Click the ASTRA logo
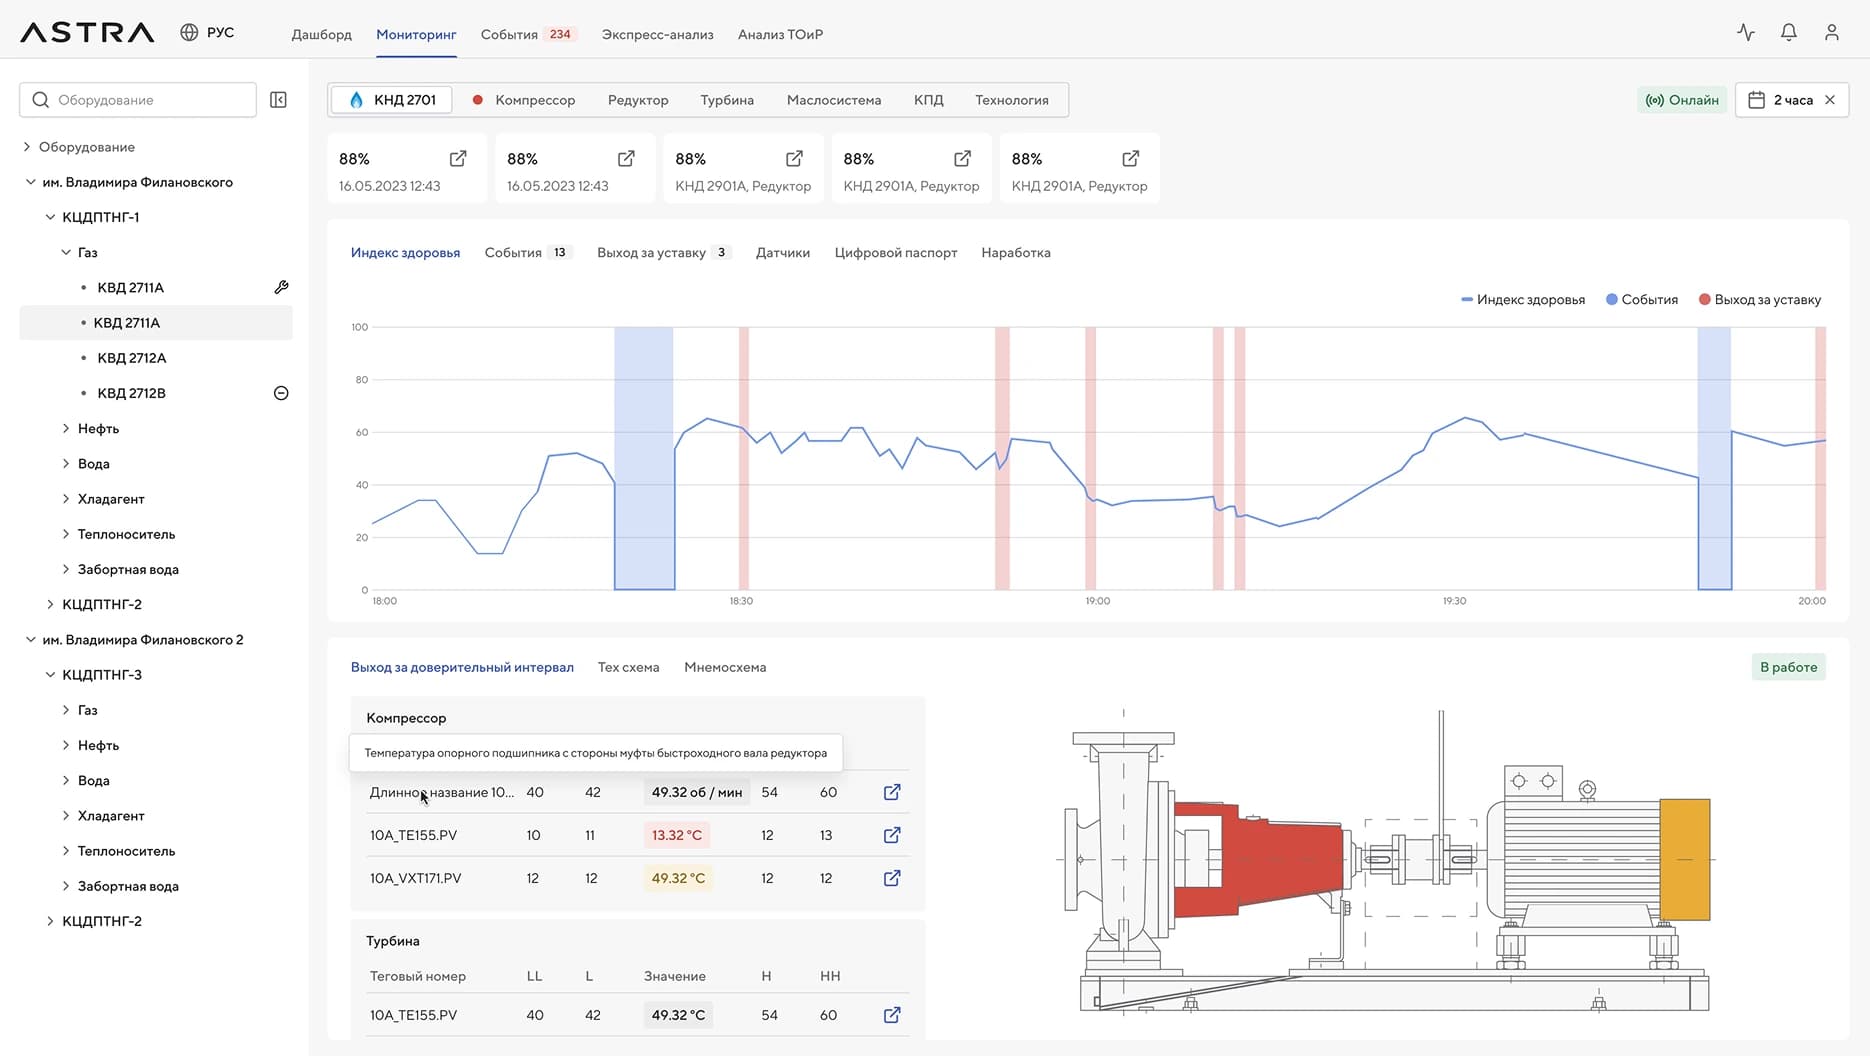The width and height of the screenshot is (1870, 1056). pyautogui.click(x=87, y=33)
